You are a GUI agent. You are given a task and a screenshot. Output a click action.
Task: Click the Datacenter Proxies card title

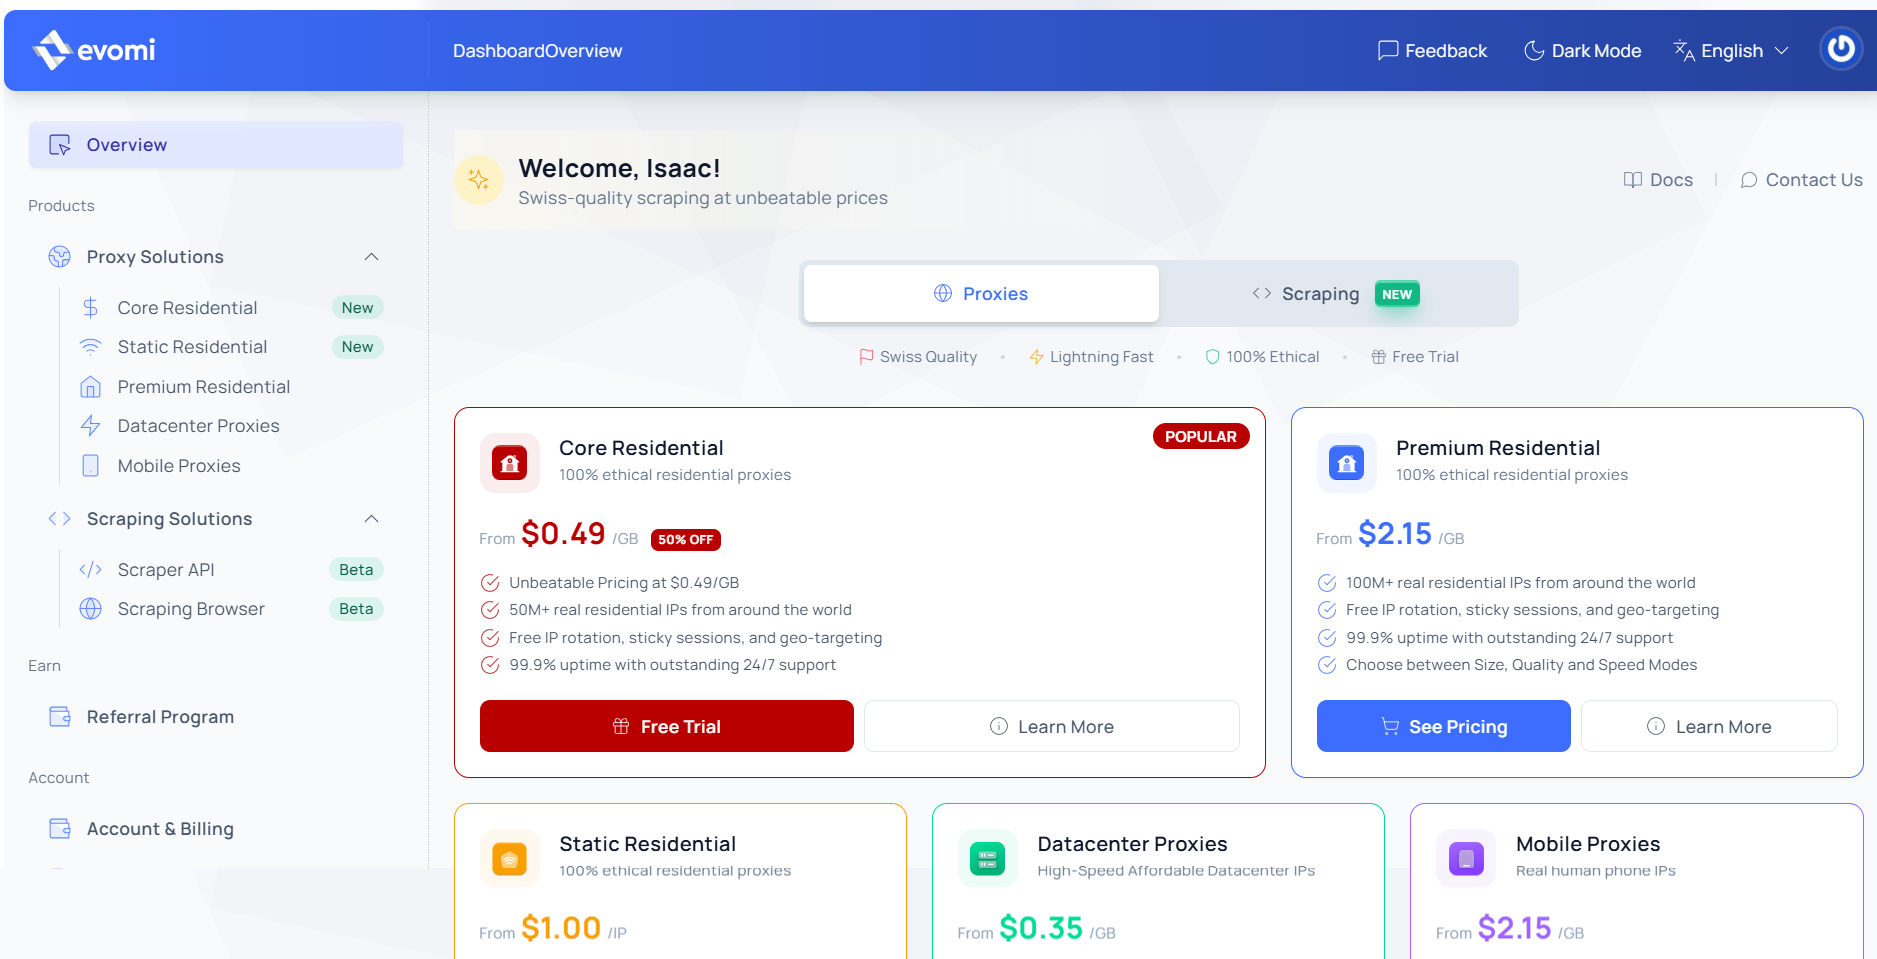coord(1132,844)
